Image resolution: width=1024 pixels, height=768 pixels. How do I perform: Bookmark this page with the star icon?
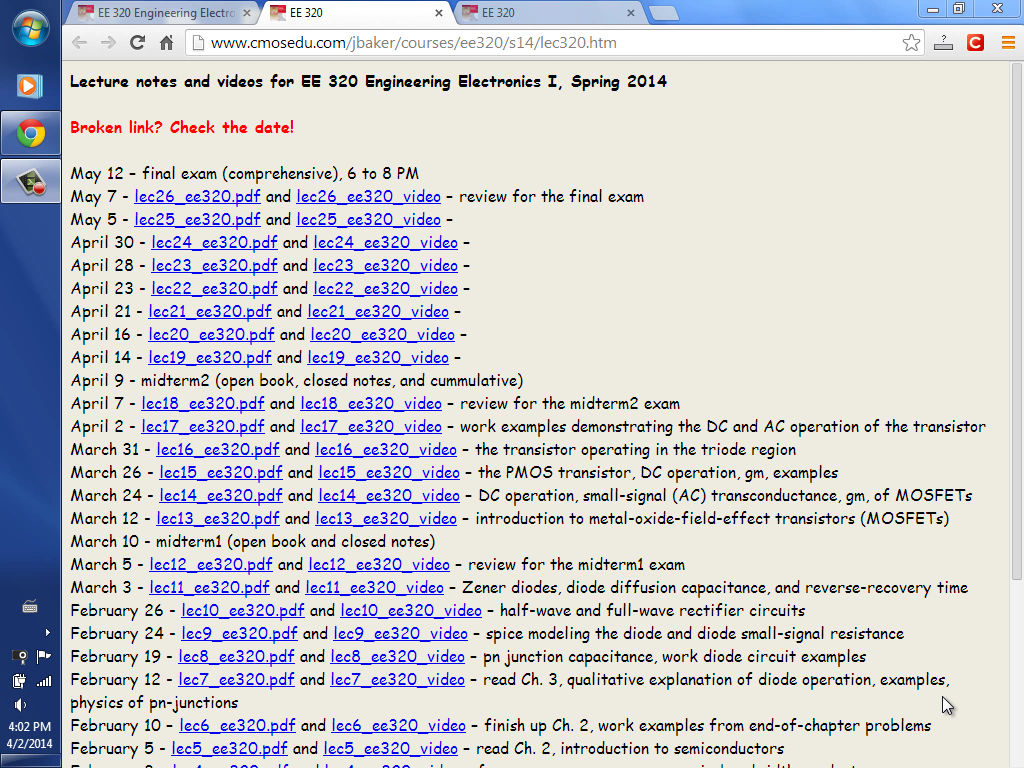(912, 43)
